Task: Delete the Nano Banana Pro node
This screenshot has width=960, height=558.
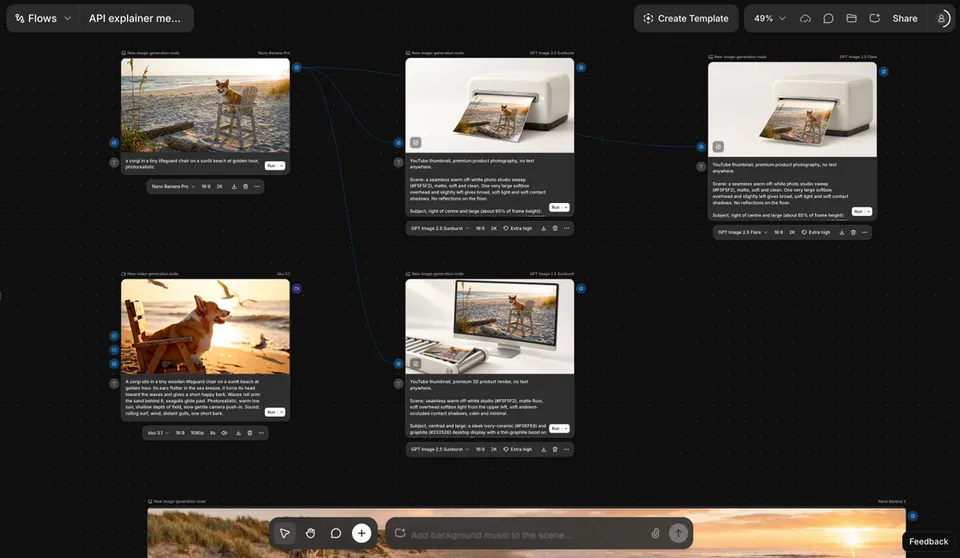Action: (x=246, y=186)
